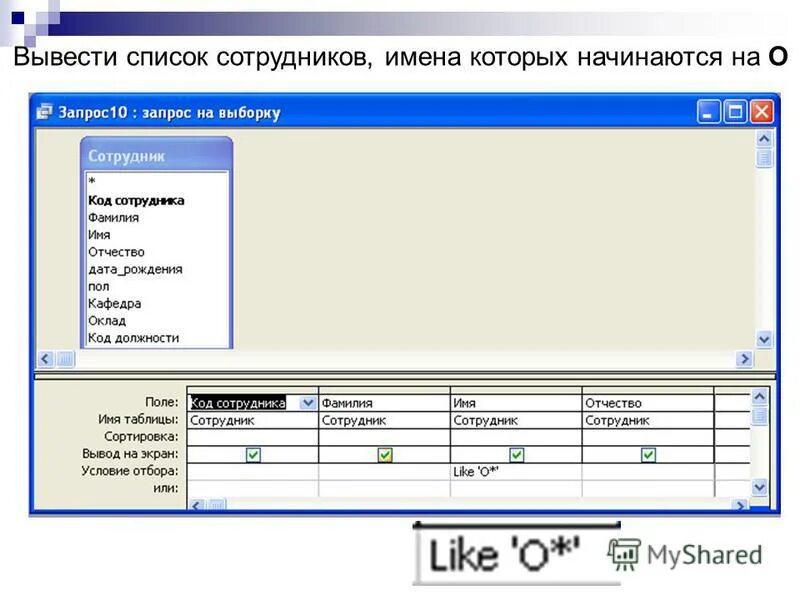Toggle the display checkbox under Имя
This screenshot has width=800, height=600.
518,456
